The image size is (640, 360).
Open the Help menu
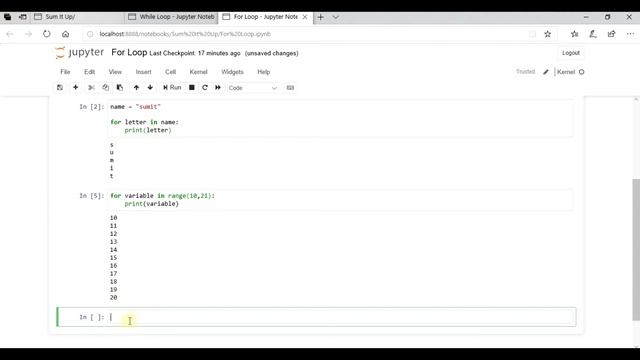point(264,72)
